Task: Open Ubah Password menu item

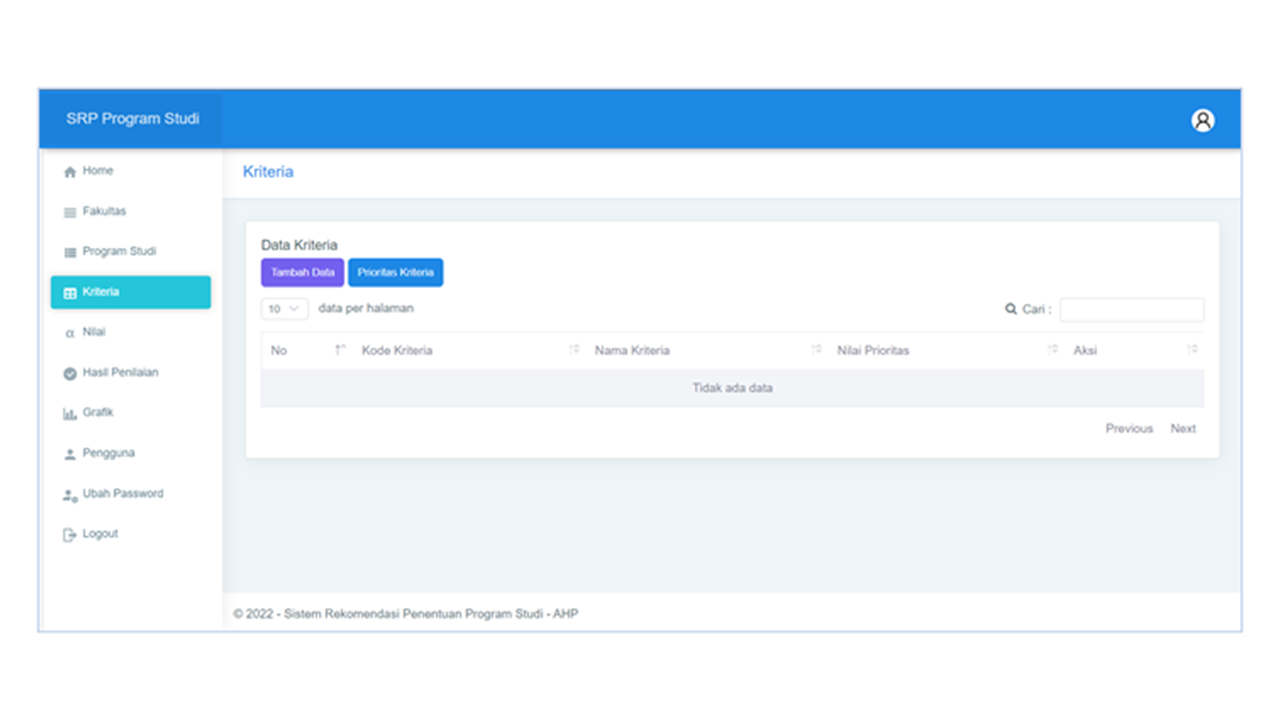Action: tap(122, 493)
